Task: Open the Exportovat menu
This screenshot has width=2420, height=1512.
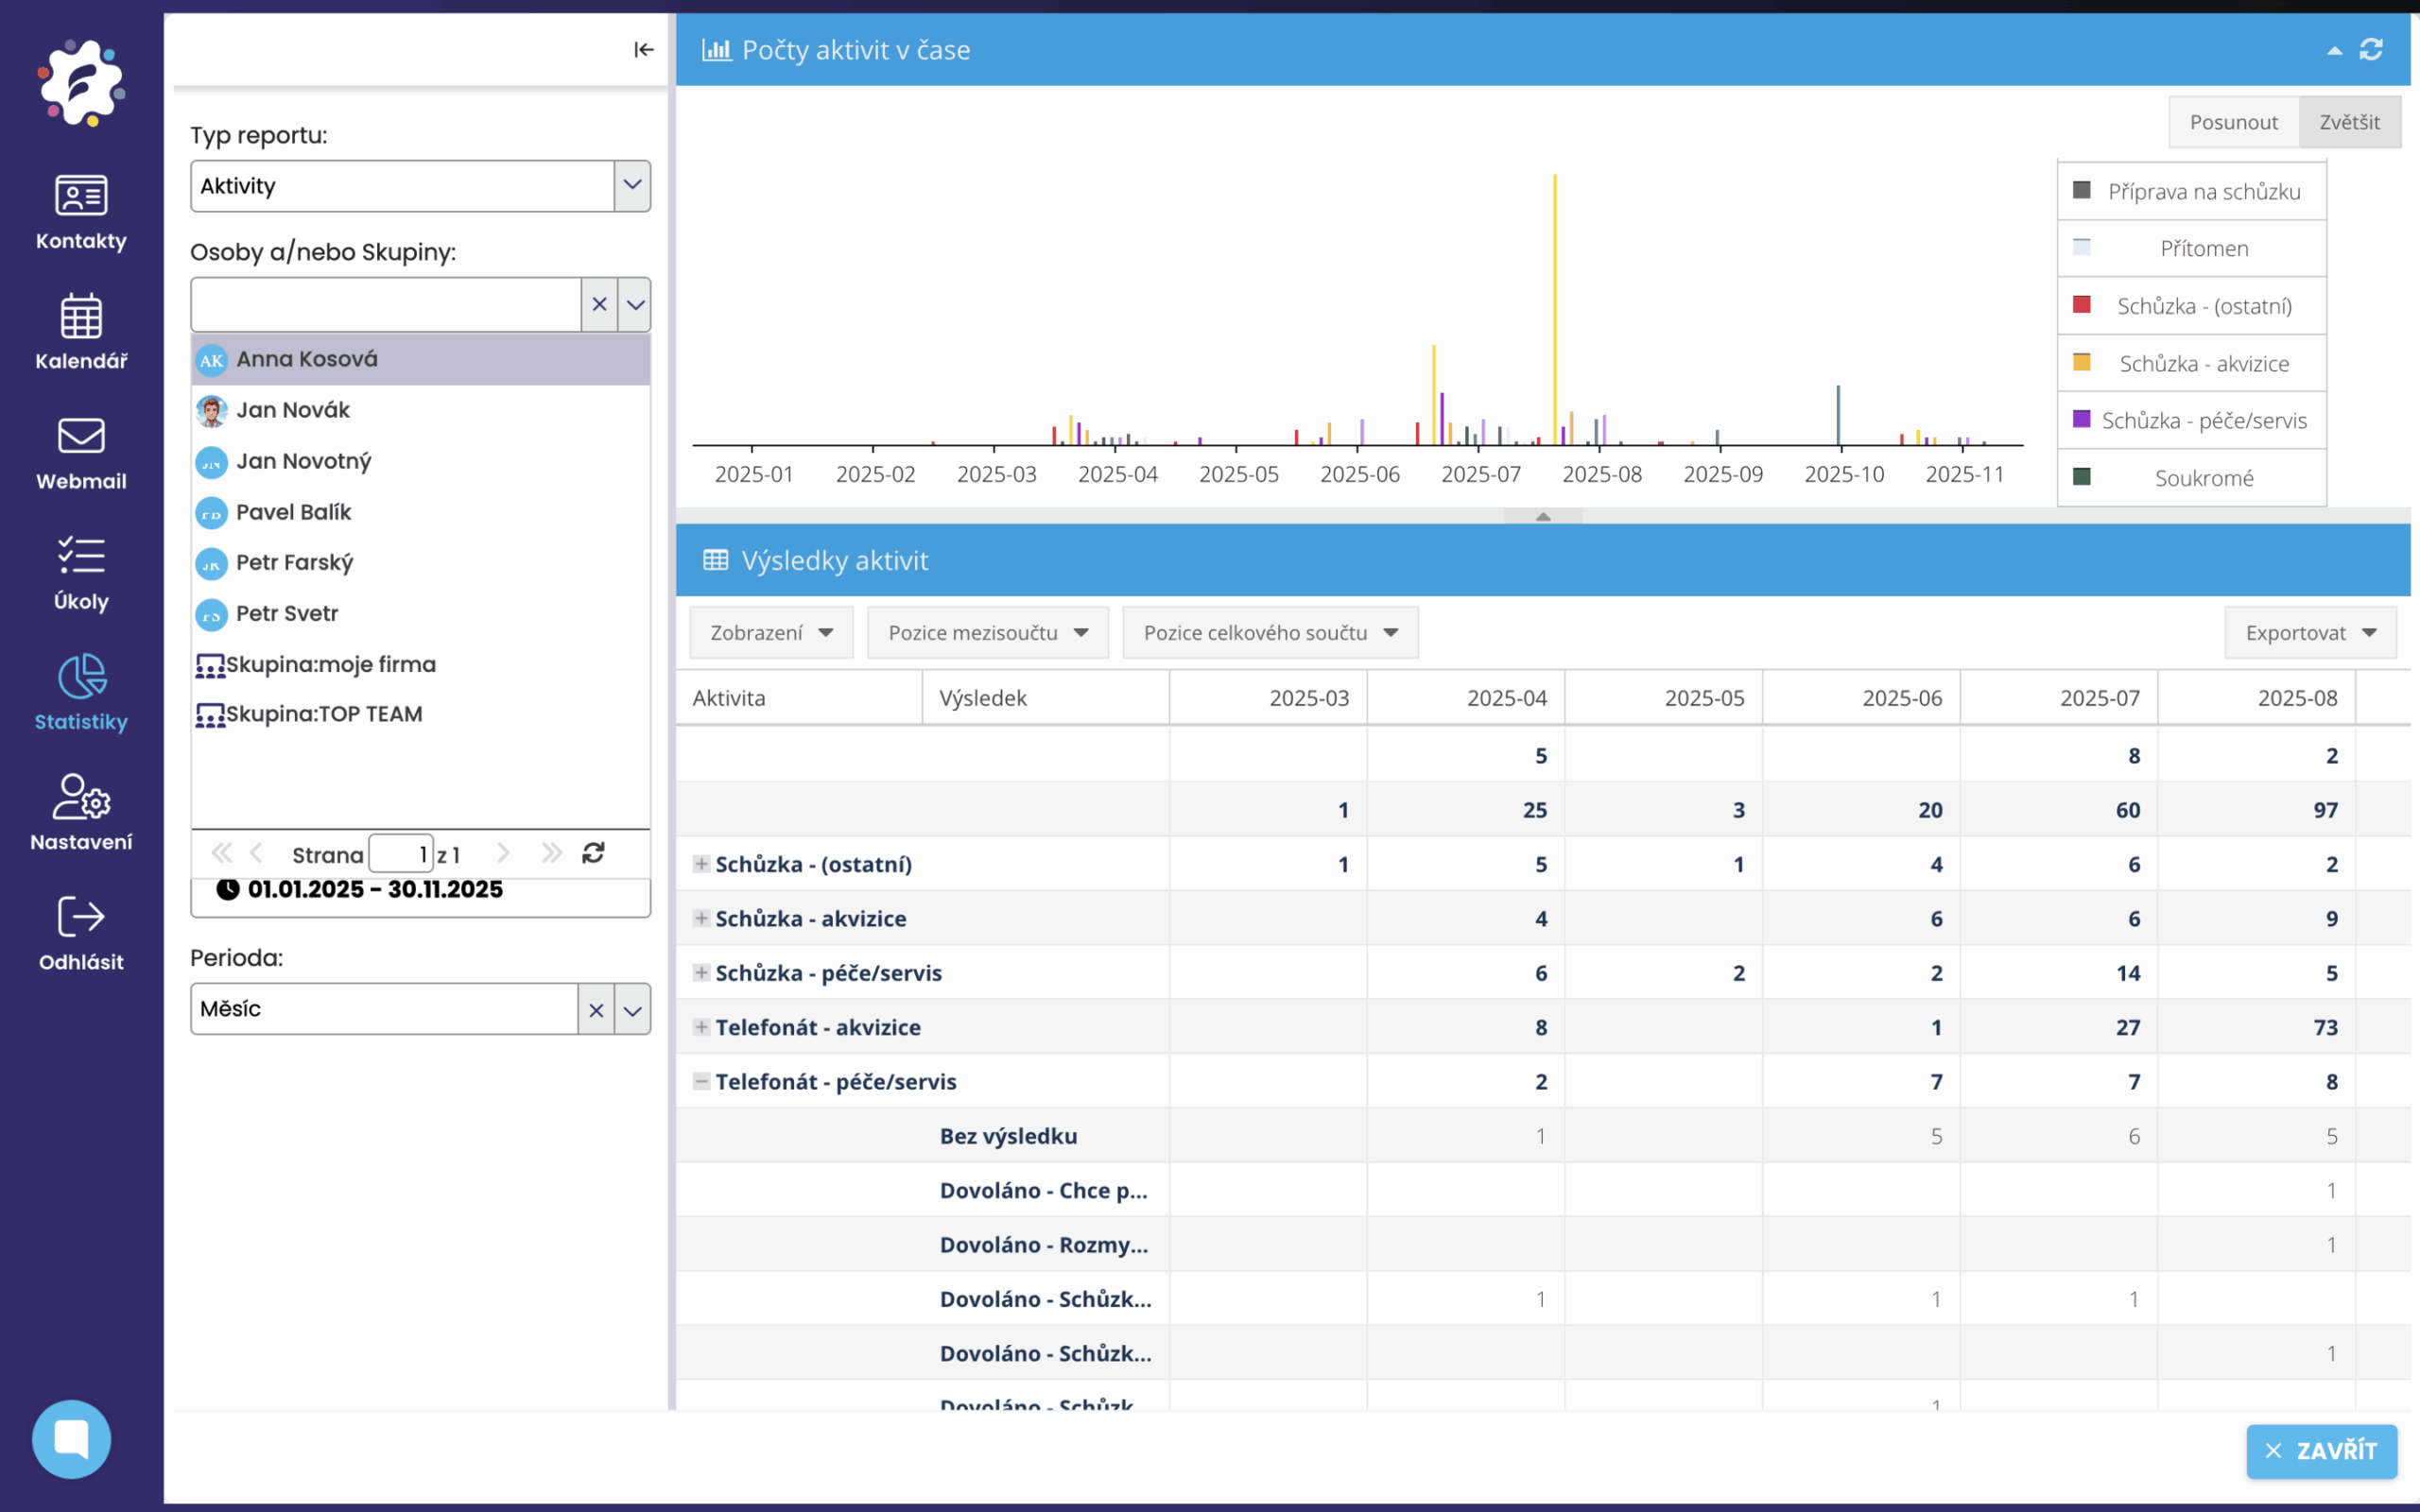Action: pos(2310,633)
